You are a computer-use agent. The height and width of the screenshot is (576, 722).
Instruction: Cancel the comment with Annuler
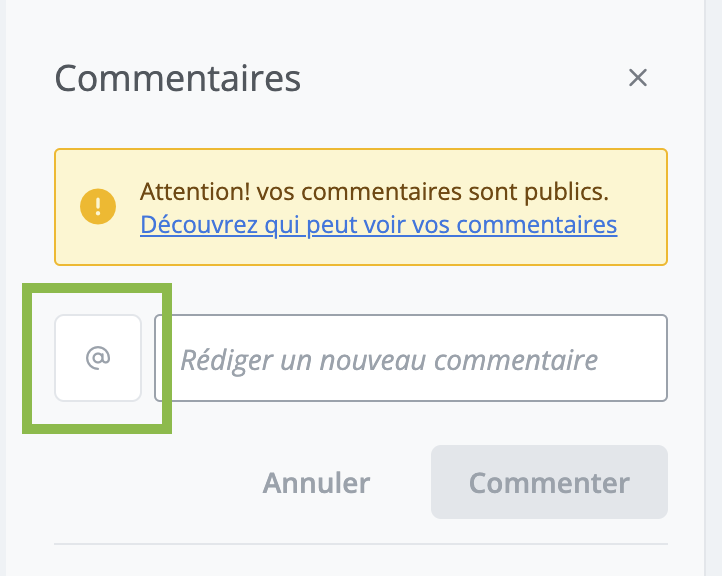click(316, 483)
